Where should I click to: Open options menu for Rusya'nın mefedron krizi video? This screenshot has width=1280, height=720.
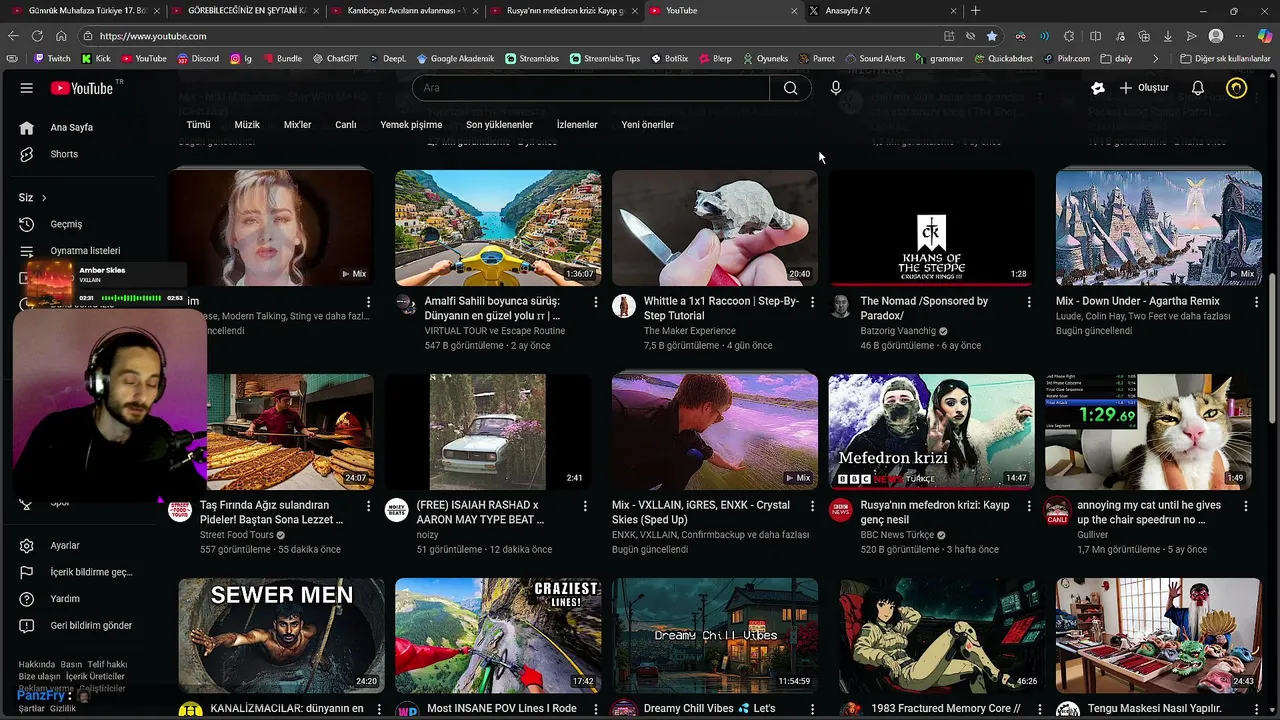(x=1029, y=506)
